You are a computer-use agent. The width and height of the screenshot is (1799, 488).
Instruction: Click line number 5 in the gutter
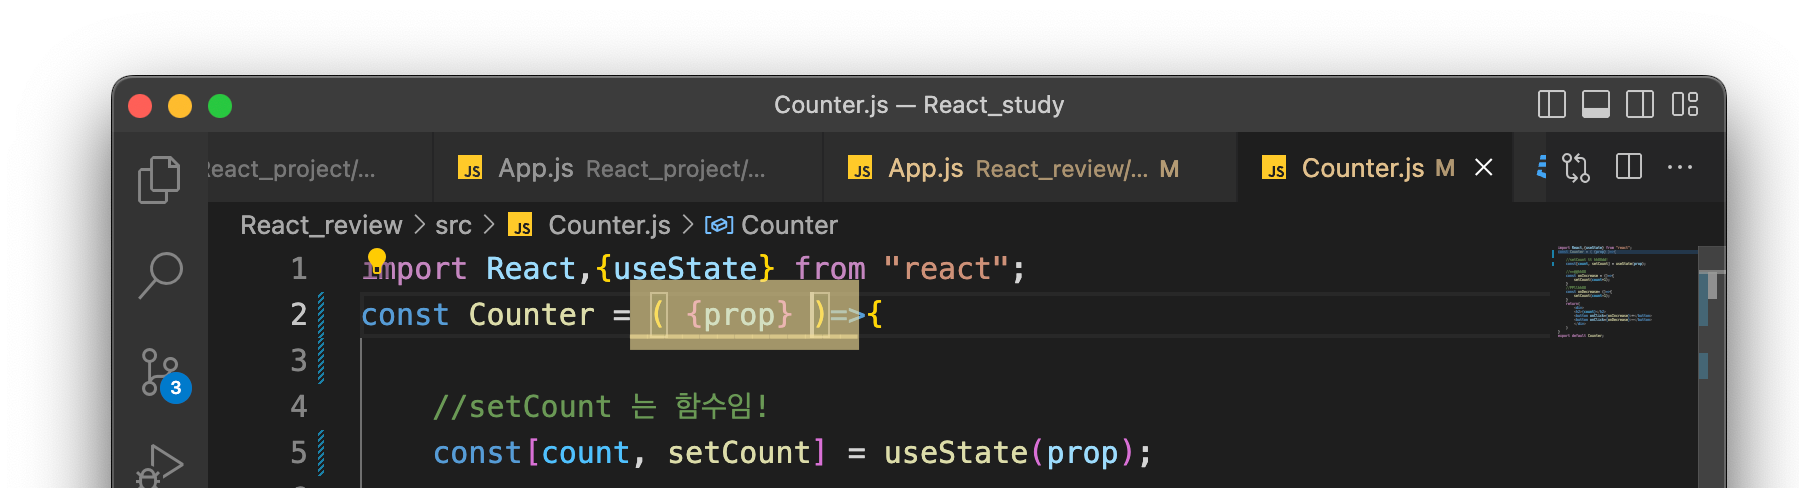coord(299,453)
